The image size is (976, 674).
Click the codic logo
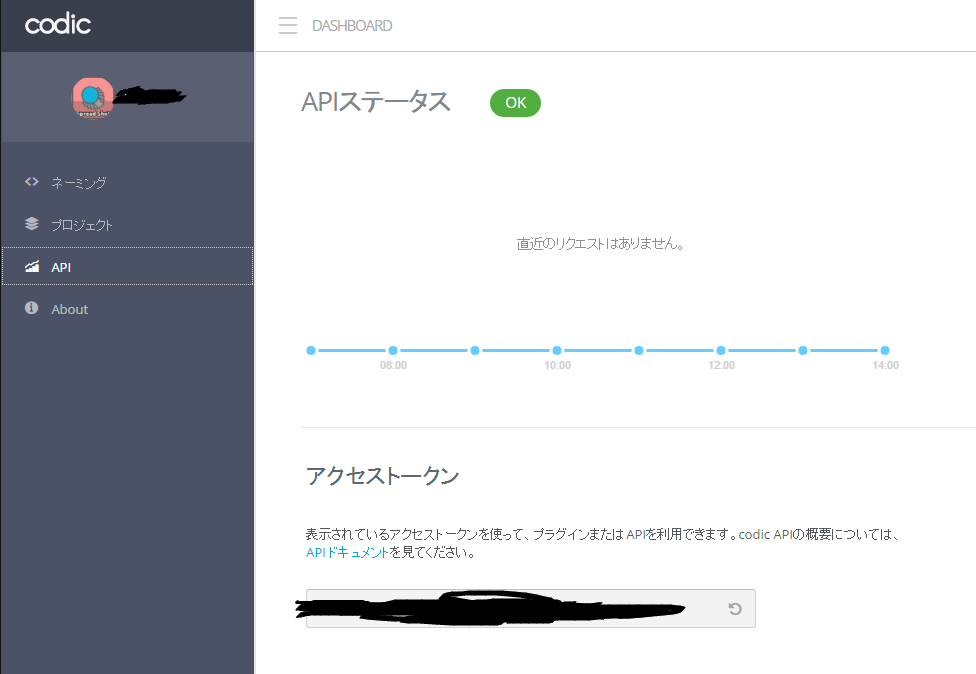[57, 25]
